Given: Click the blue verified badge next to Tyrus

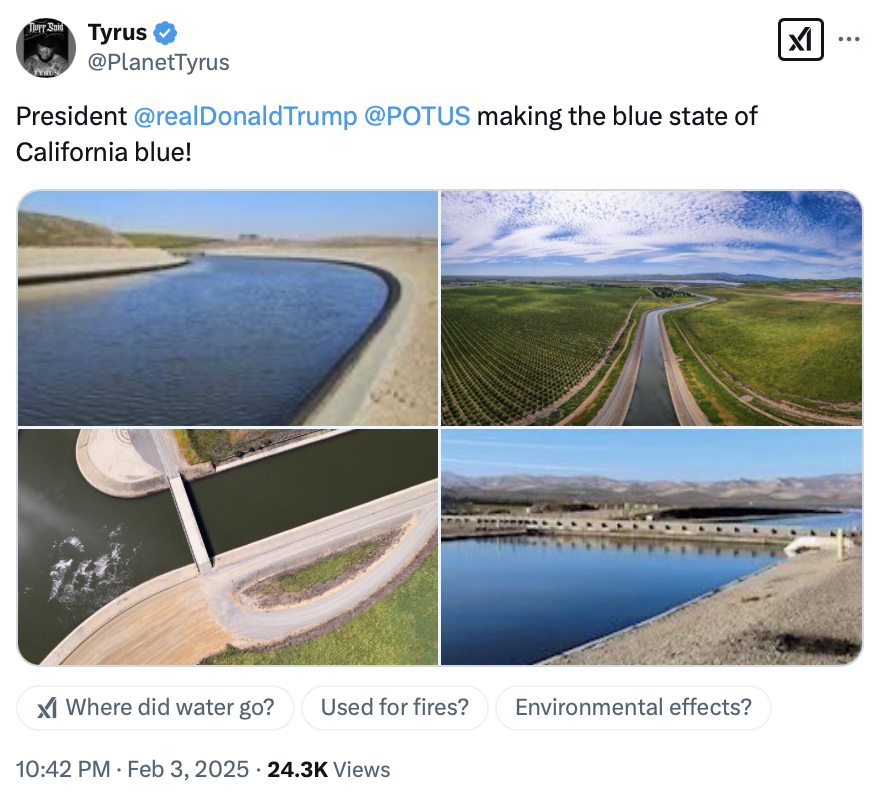Looking at the screenshot, I should 164,33.
